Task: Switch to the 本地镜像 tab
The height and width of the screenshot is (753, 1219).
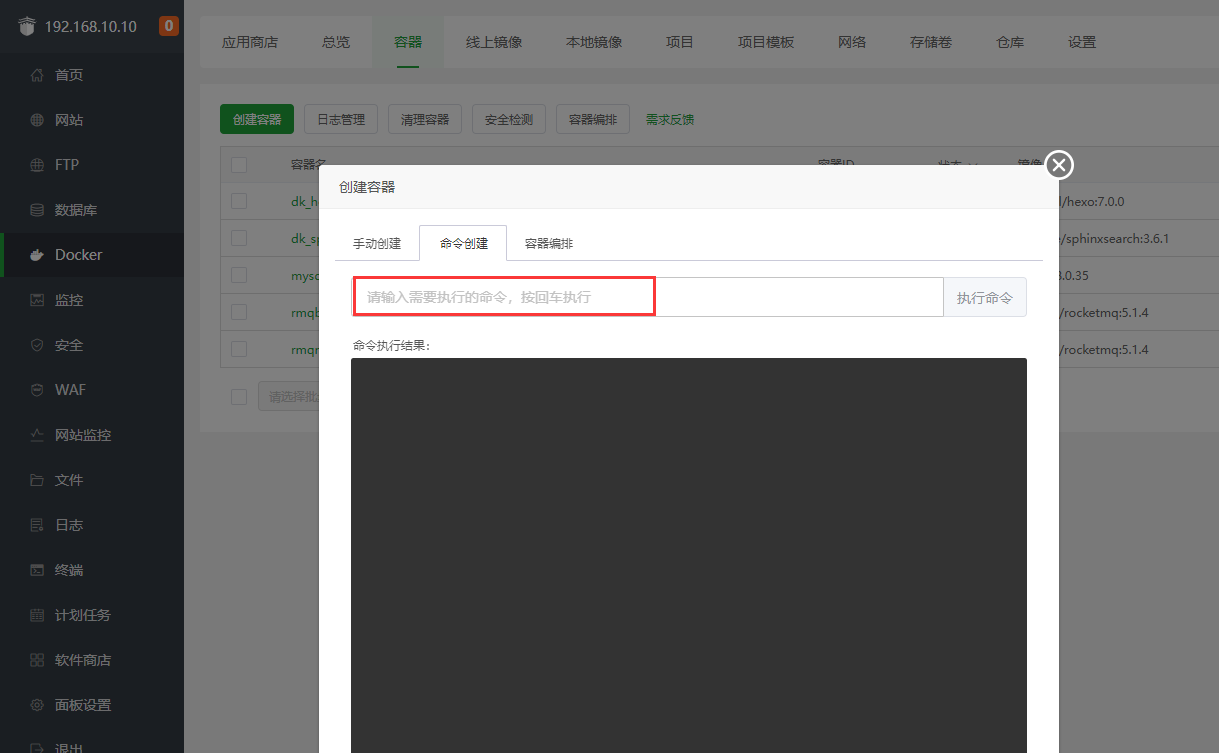Action: point(594,42)
